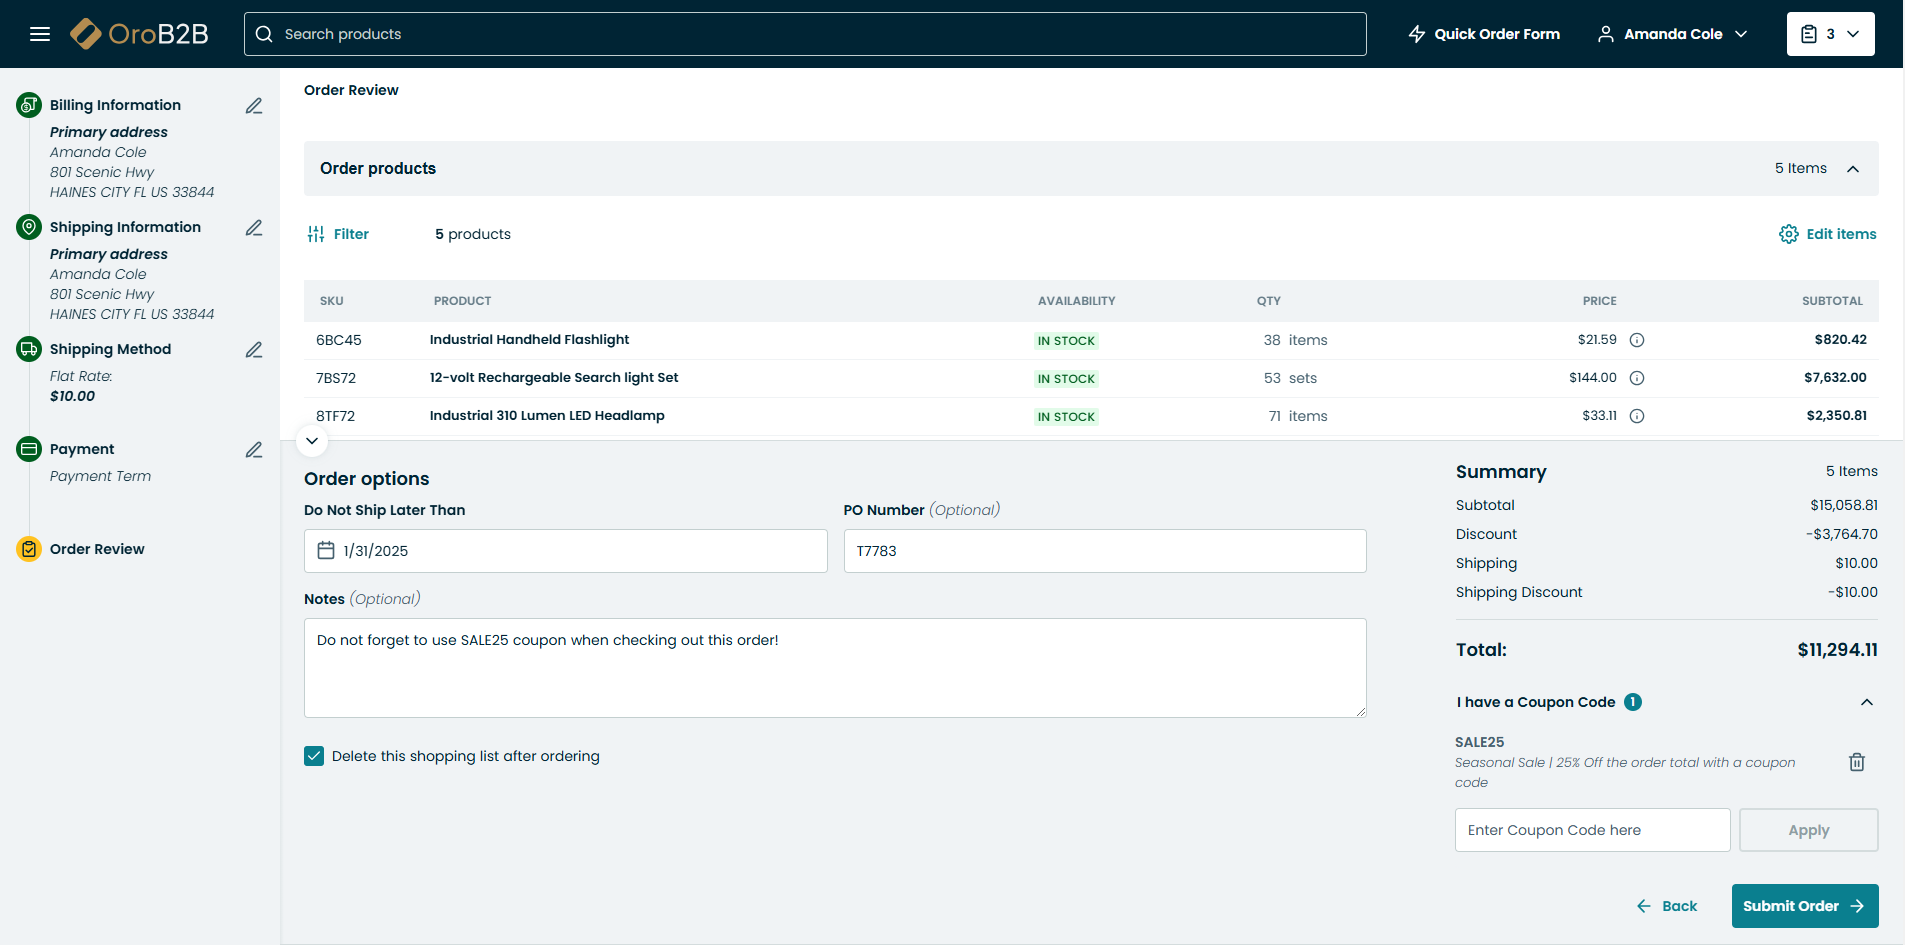Click the Enter Coupon Code field
This screenshot has height=945, width=1905.
(x=1592, y=830)
